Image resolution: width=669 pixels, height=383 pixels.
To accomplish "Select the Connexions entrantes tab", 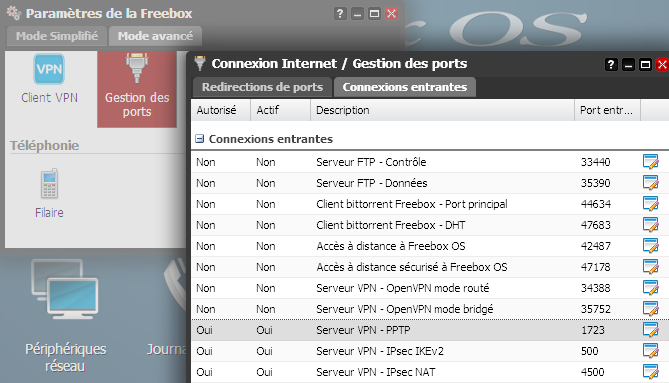I will coord(404,87).
